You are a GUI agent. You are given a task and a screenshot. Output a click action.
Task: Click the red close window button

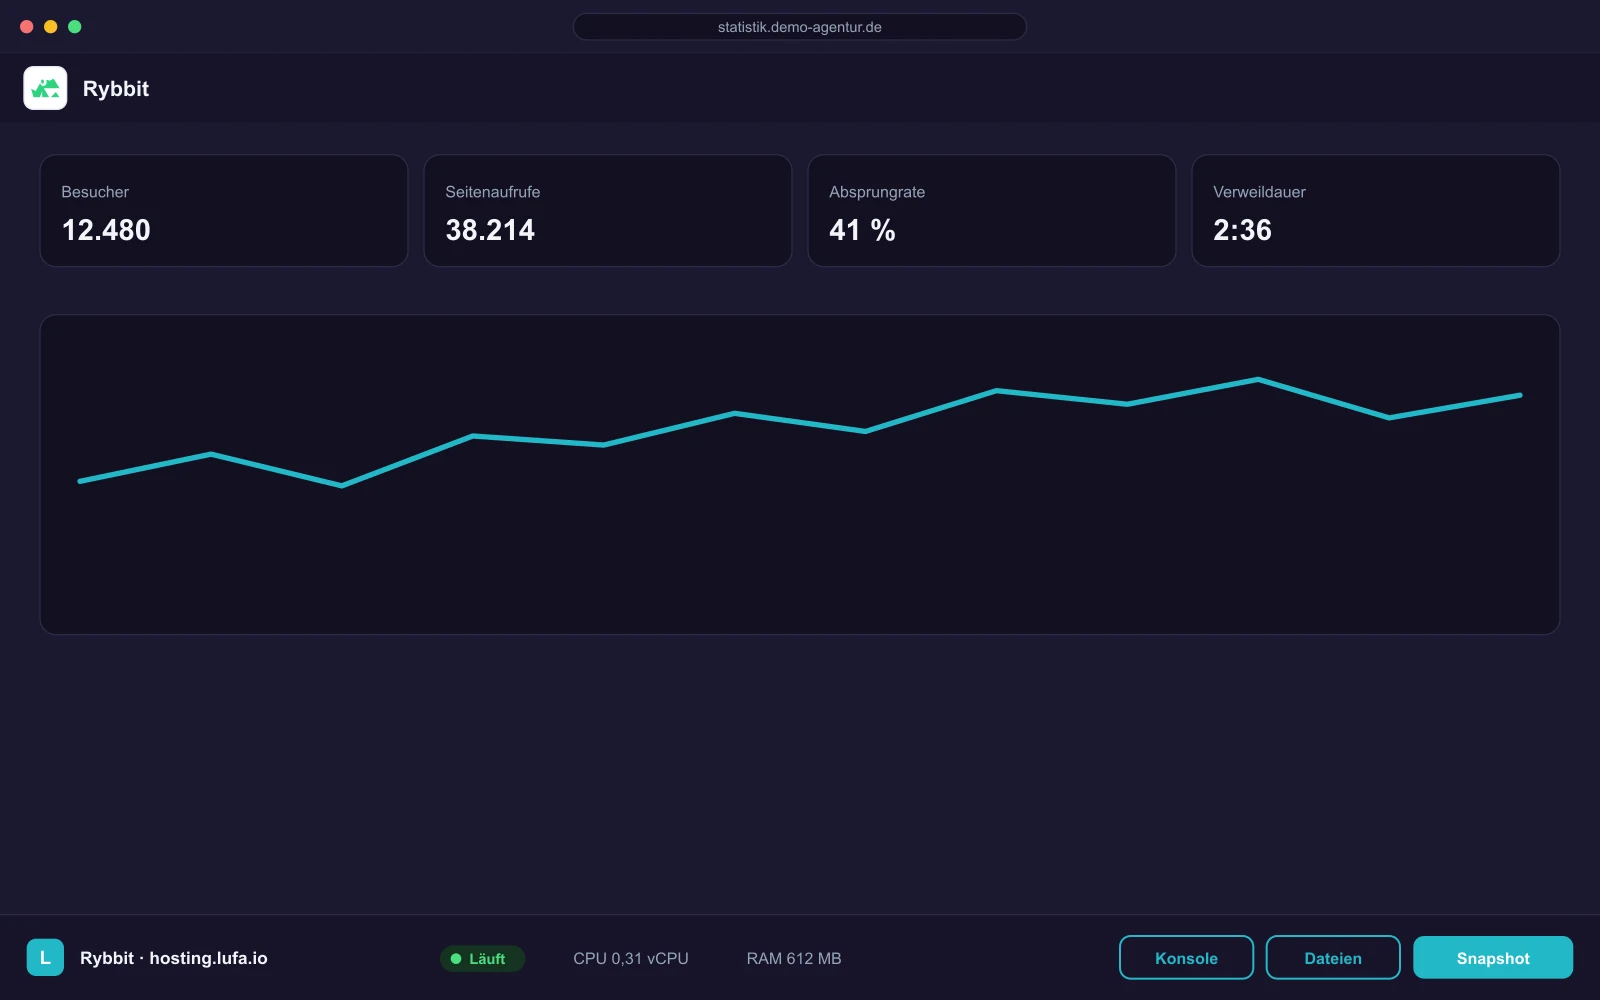tap(27, 27)
